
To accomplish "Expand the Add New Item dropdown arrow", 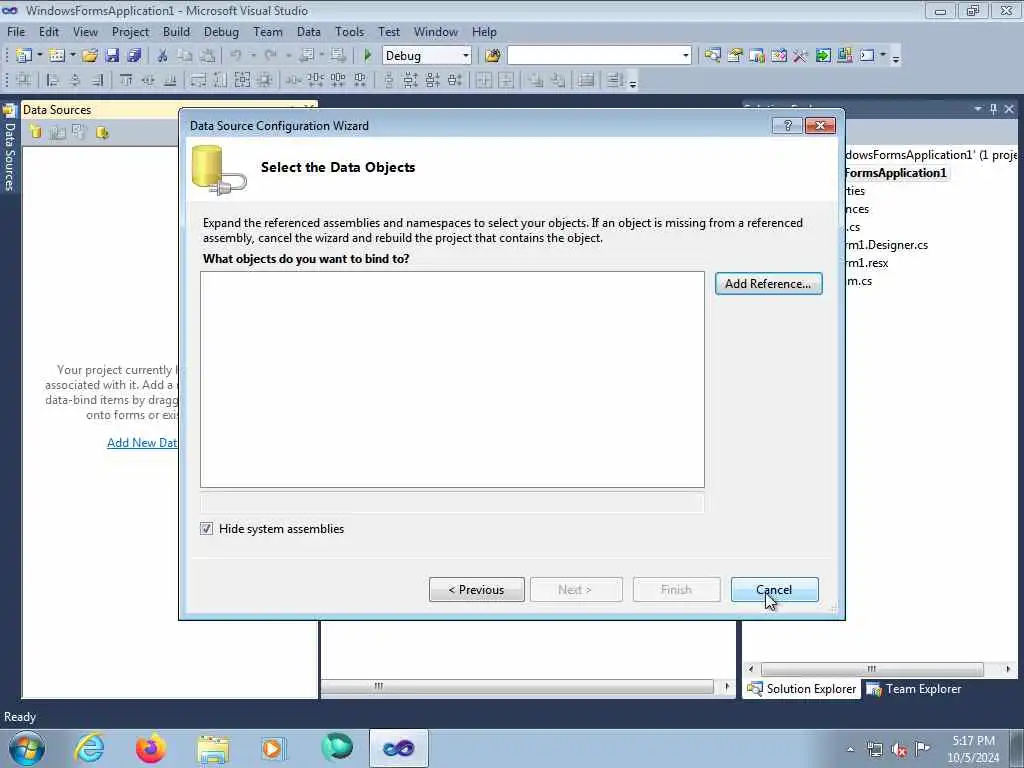I will [72, 56].
